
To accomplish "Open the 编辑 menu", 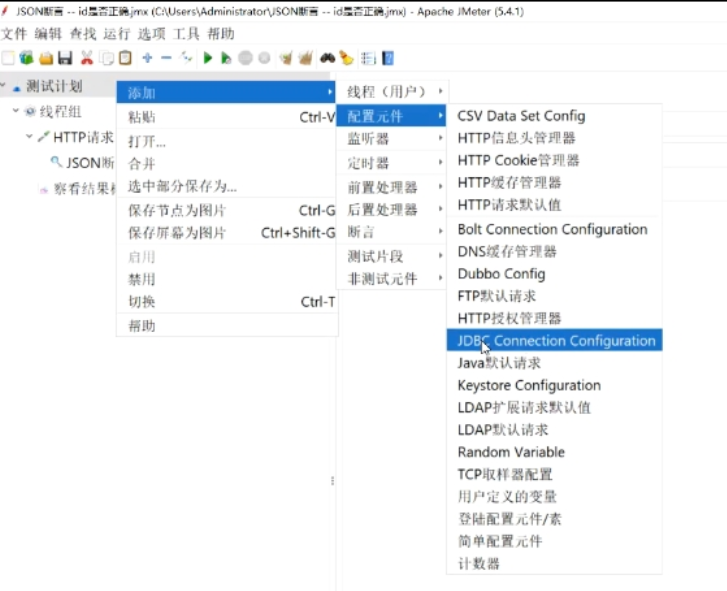I will click(x=48, y=34).
